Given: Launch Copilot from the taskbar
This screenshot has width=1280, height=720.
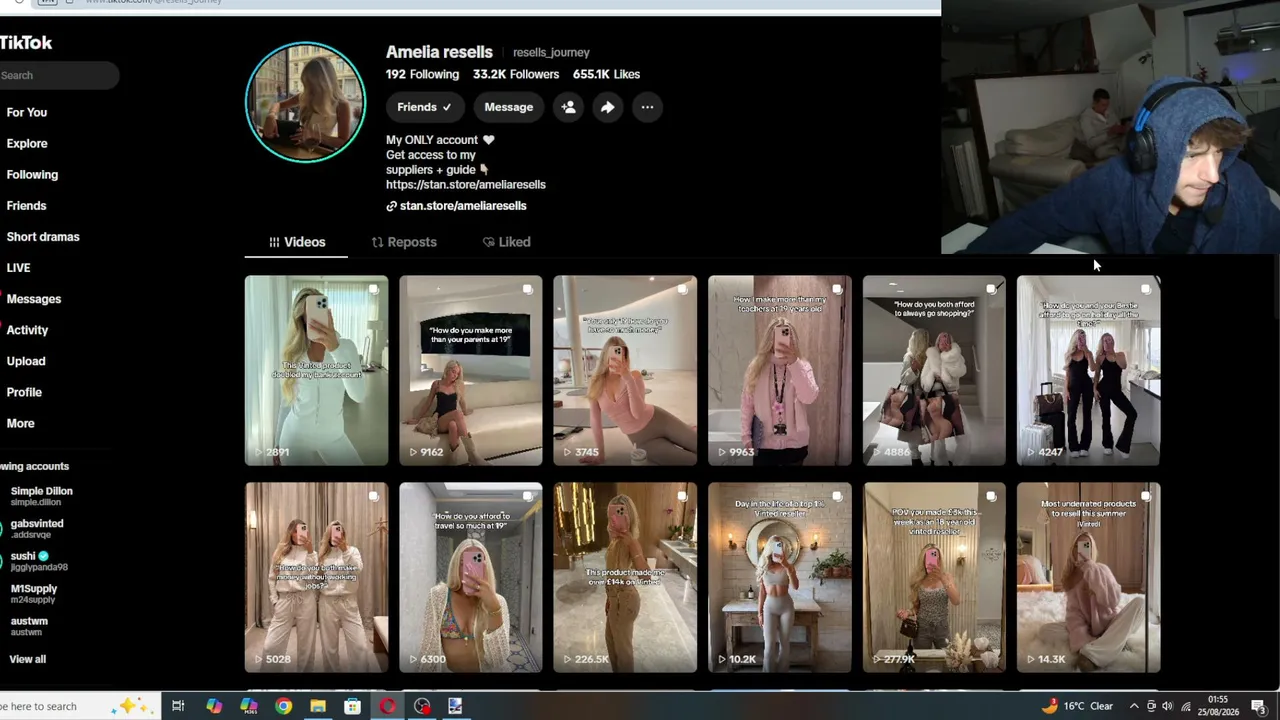Looking at the screenshot, I should click(x=214, y=706).
